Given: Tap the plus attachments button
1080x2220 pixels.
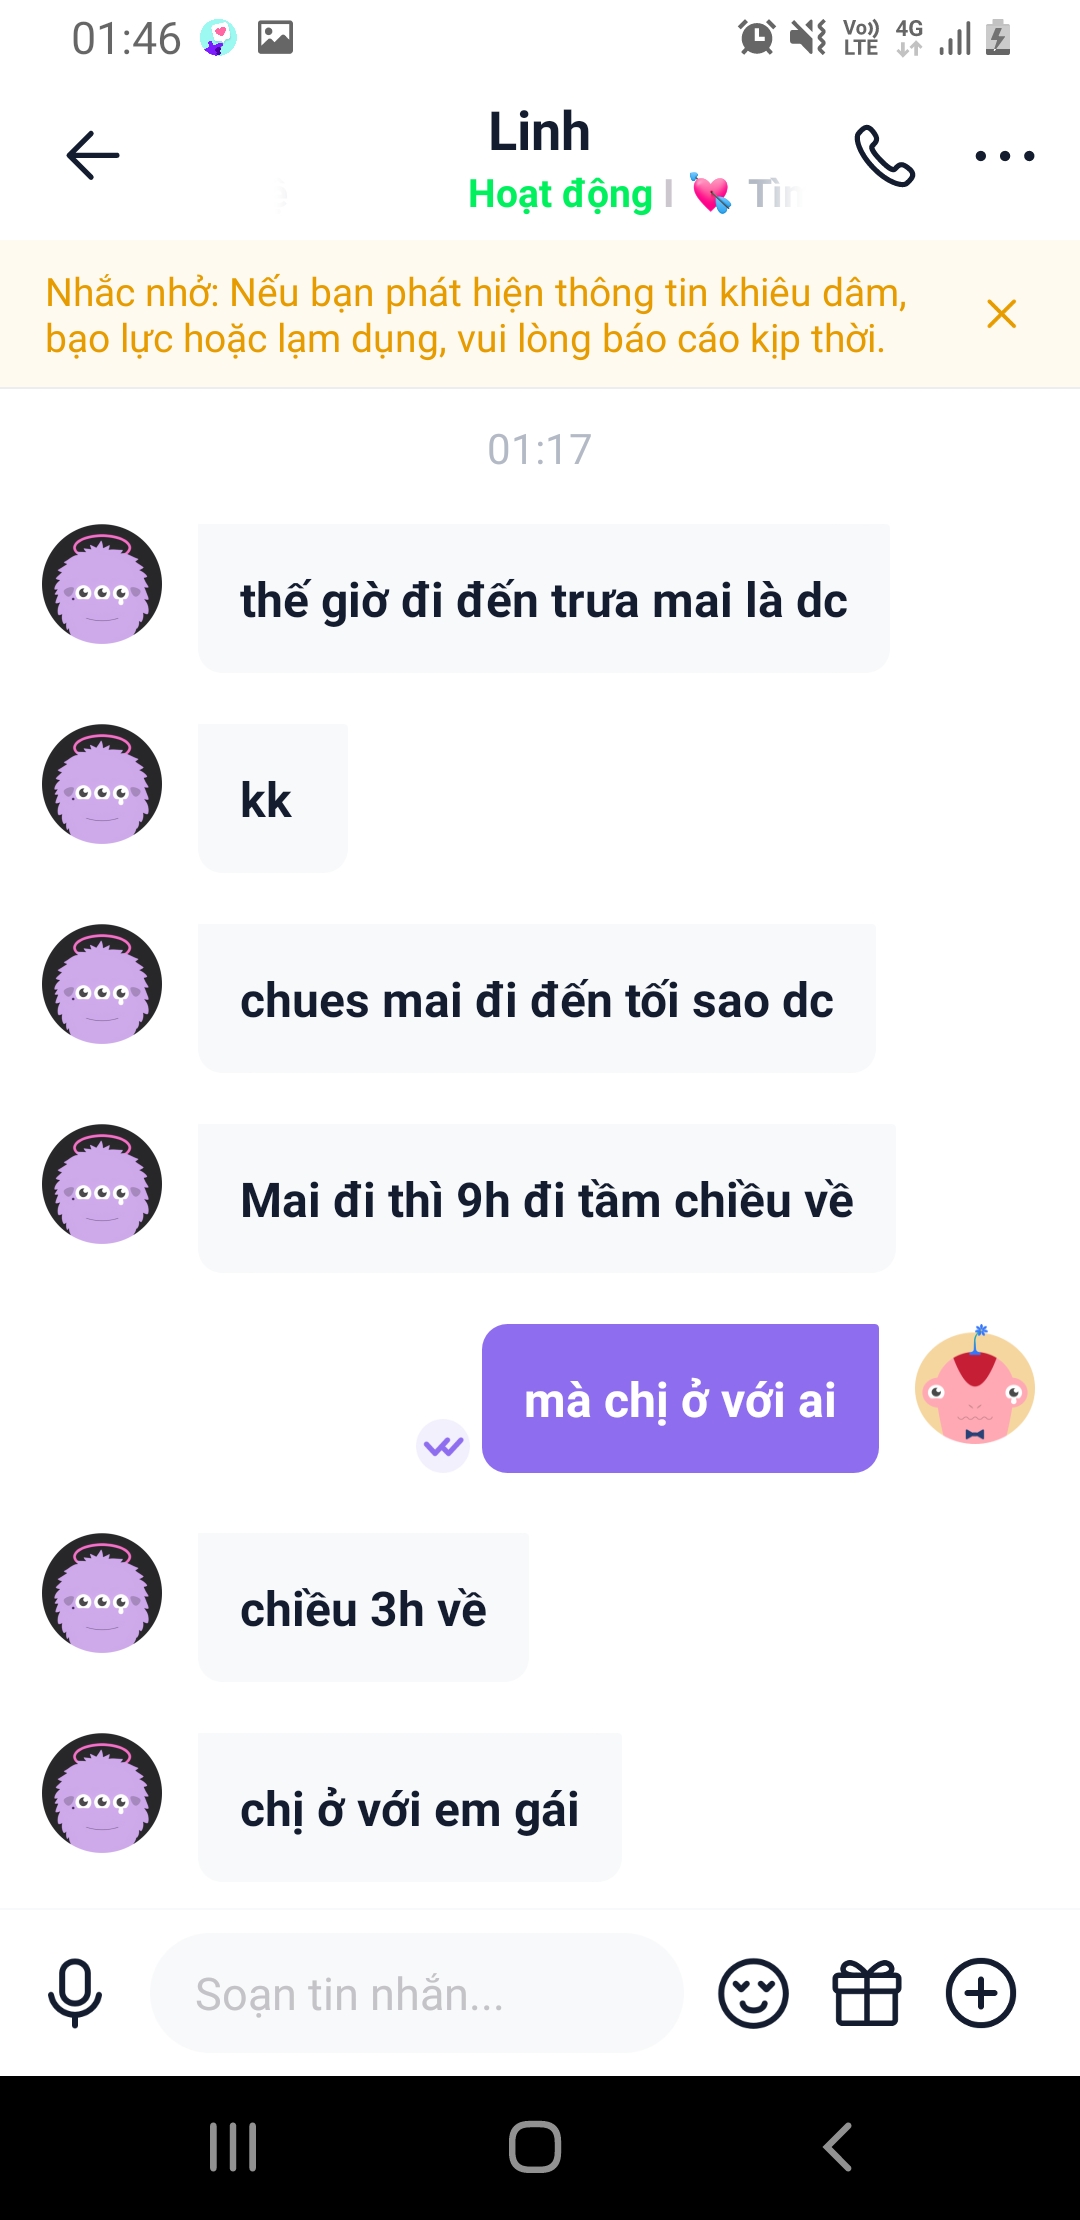Looking at the screenshot, I should [981, 1993].
